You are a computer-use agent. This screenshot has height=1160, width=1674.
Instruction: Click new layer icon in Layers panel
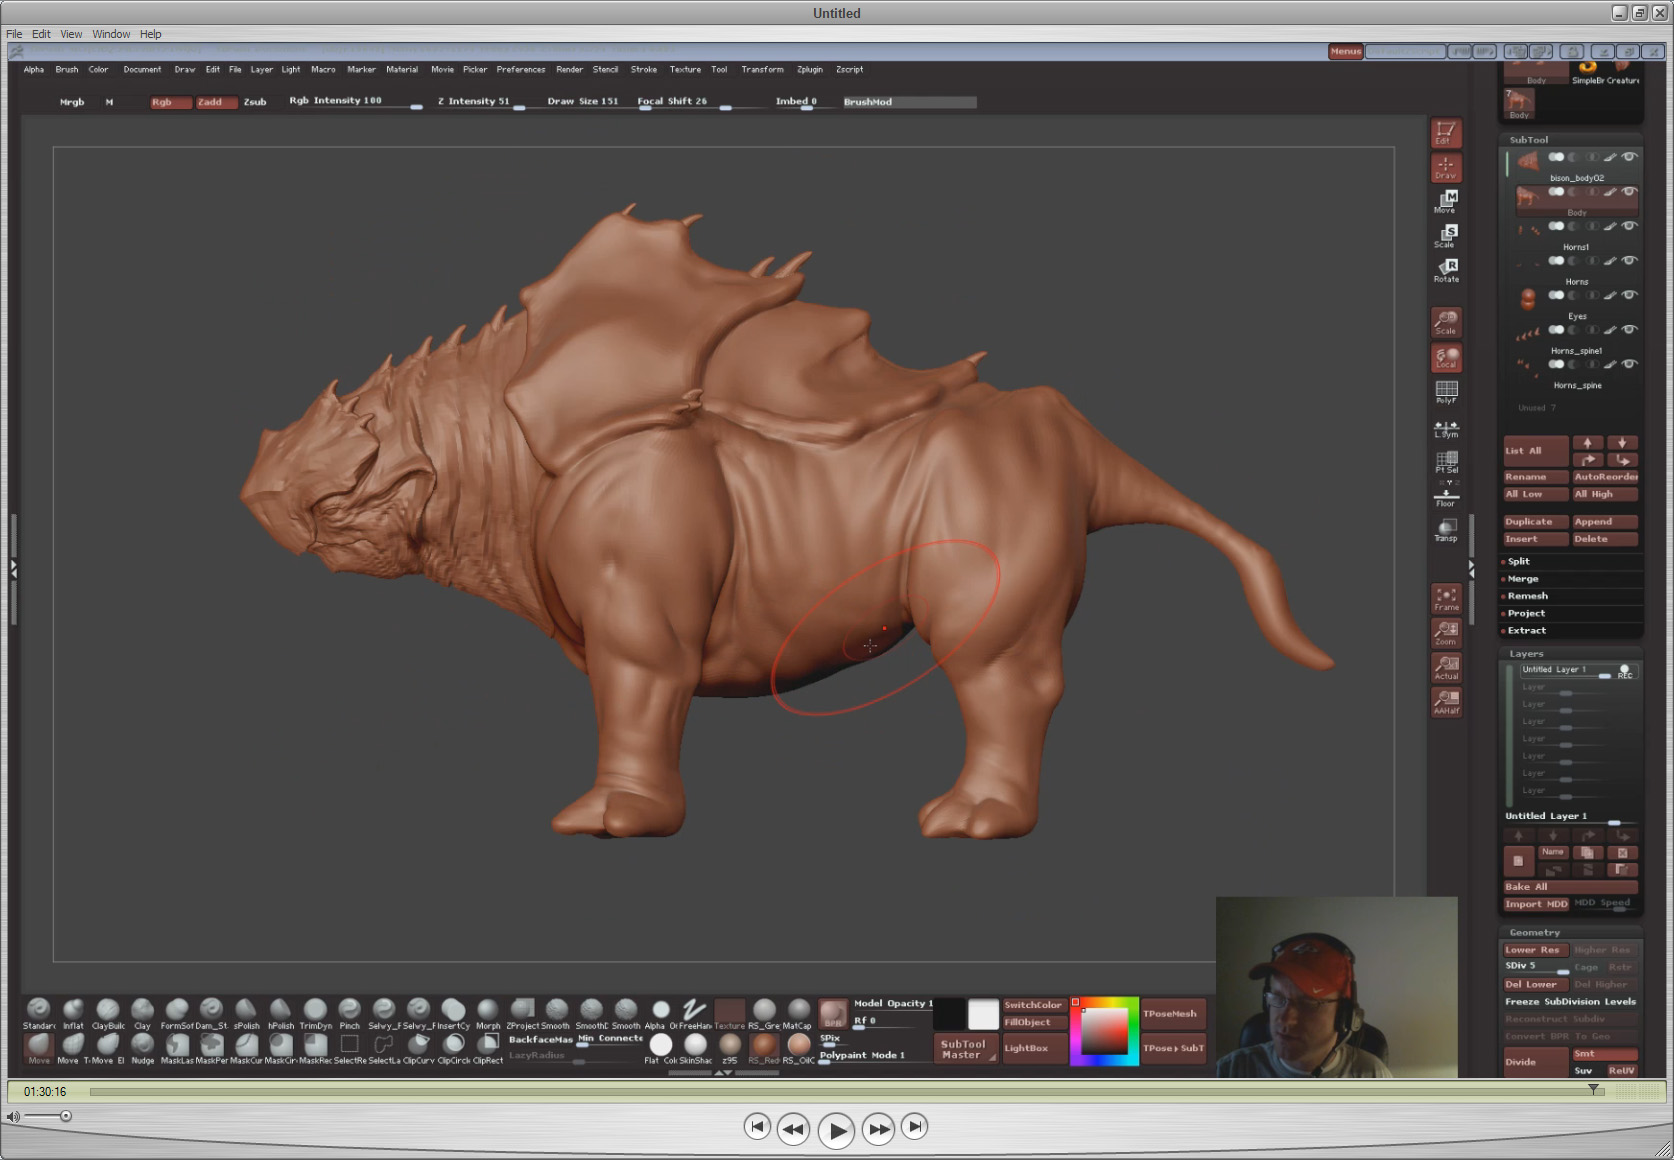click(1518, 859)
